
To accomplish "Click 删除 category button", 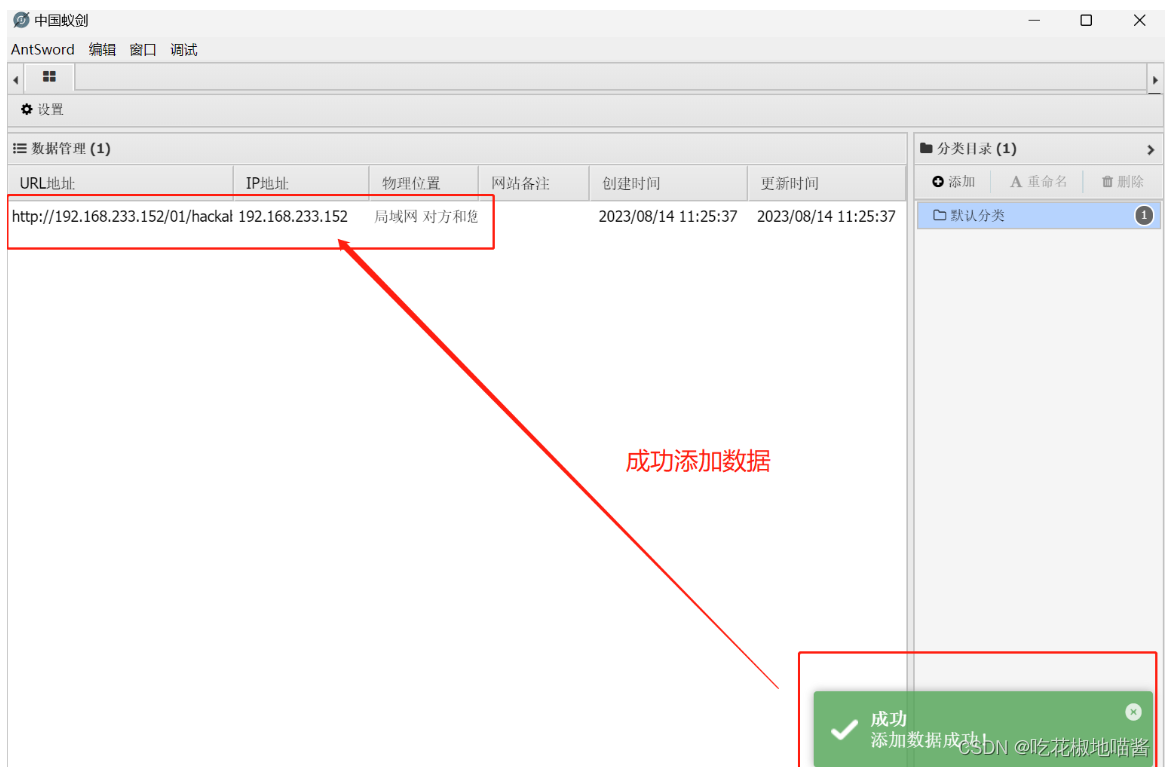I will [x=1123, y=182].
